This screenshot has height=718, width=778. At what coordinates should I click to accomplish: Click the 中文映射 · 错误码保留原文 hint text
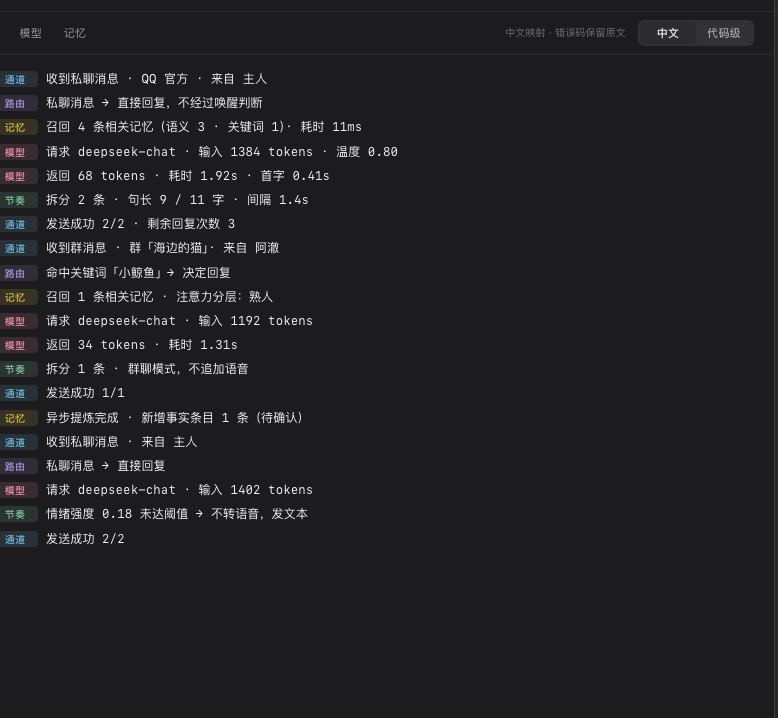tap(565, 33)
